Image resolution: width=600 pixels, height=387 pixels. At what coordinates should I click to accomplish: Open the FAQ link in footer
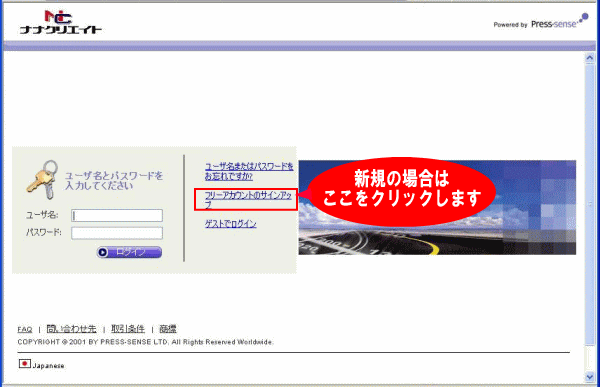coord(25,329)
